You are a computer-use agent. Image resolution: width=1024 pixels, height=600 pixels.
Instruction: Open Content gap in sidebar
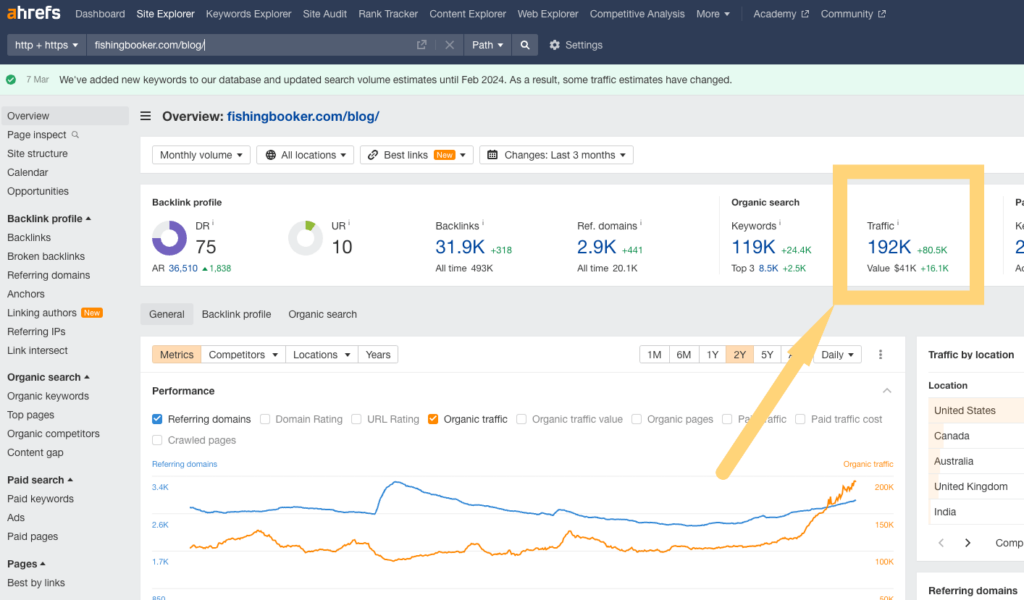(x=35, y=452)
